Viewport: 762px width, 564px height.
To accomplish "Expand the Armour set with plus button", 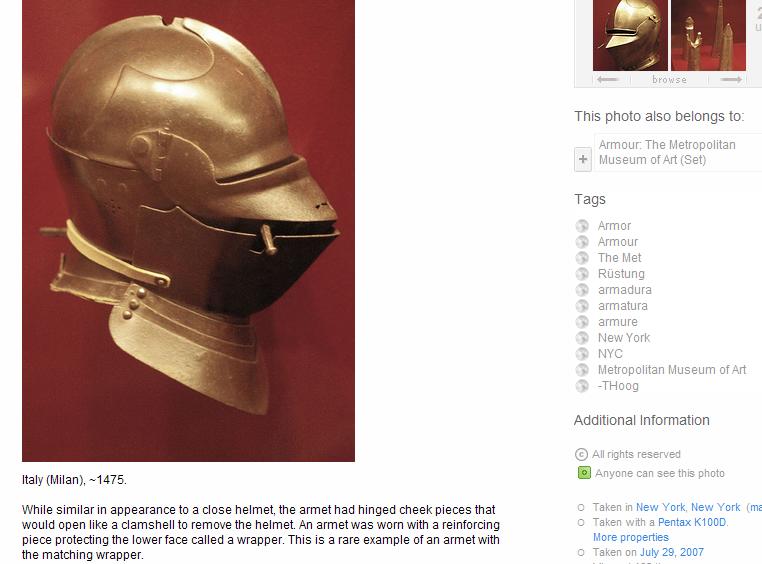I will 583,159.
